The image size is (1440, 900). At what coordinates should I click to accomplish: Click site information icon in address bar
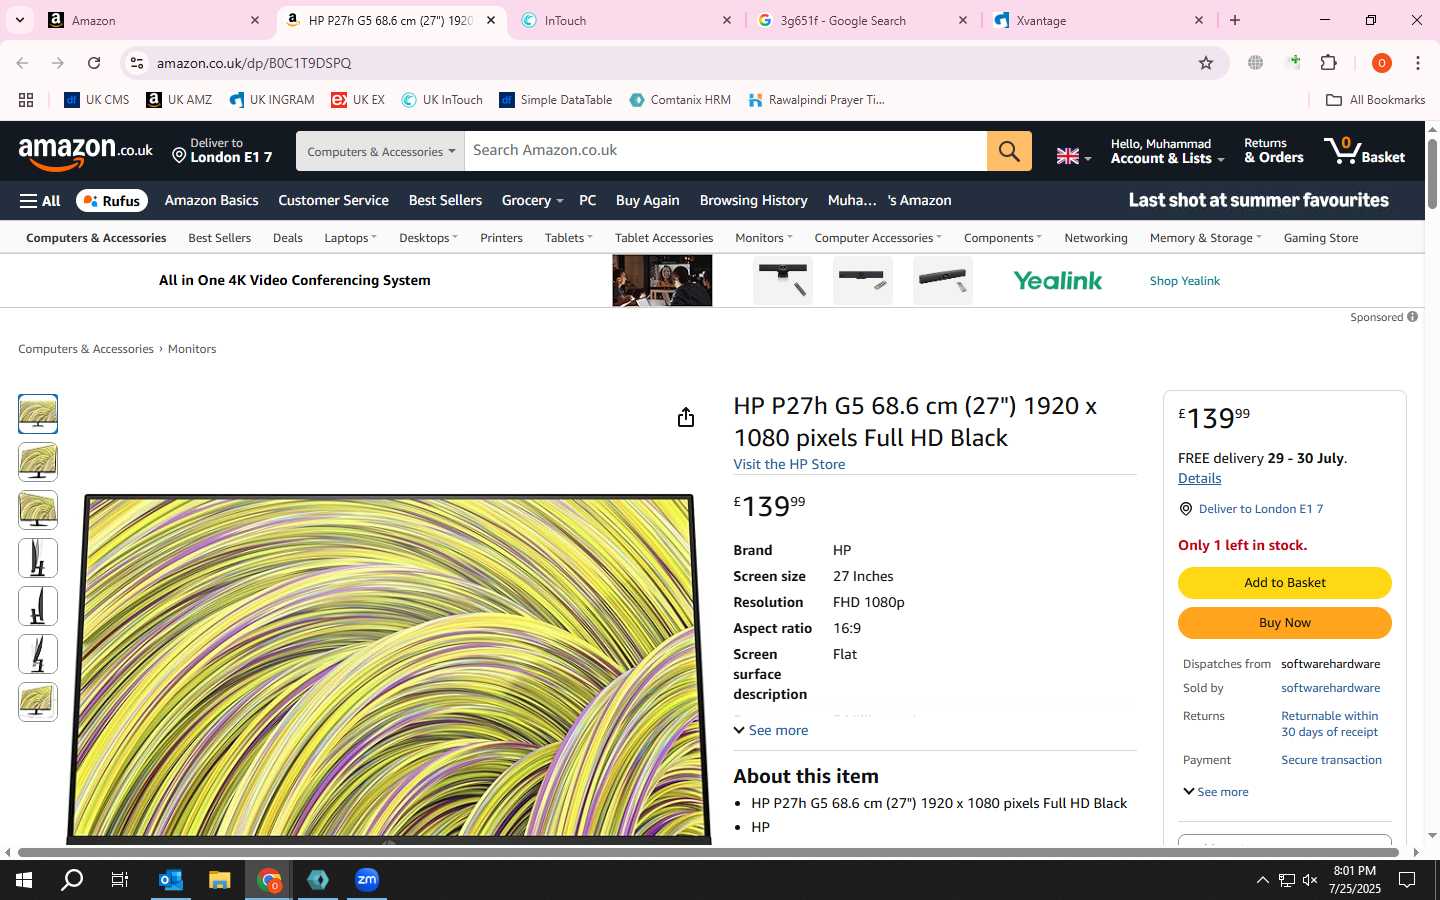(137, 63)
